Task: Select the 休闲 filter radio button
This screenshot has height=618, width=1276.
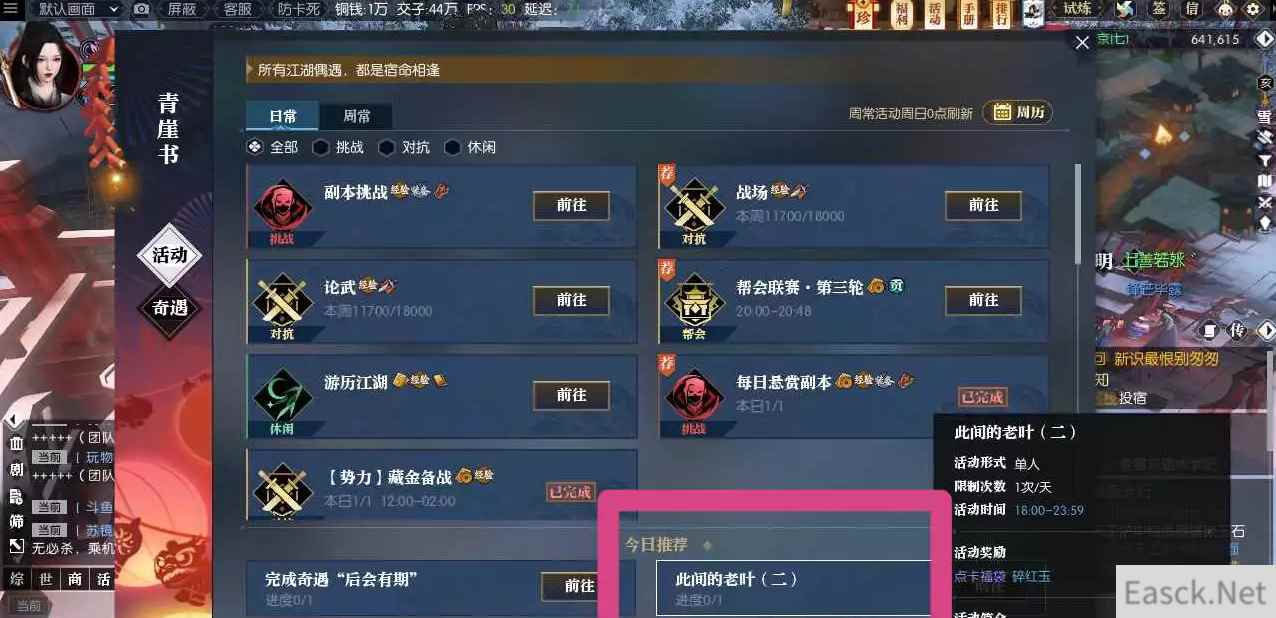Action: (x=470, y=147)
